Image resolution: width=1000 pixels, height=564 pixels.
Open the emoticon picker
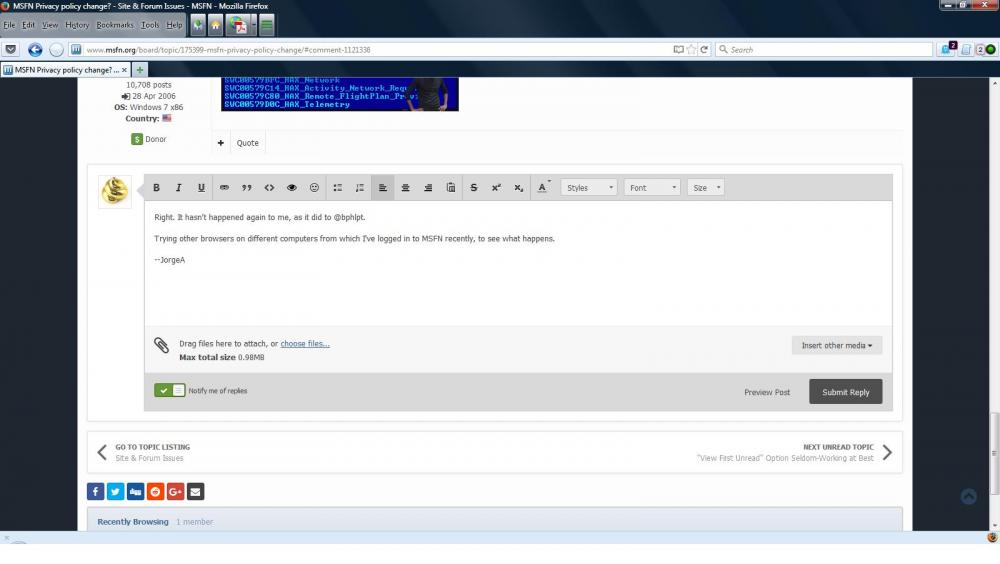click(314, 188)
